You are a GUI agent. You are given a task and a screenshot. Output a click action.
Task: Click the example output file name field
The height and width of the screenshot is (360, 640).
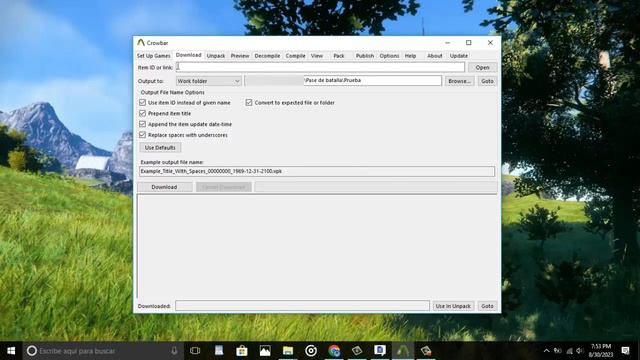[x=317, y=171]
